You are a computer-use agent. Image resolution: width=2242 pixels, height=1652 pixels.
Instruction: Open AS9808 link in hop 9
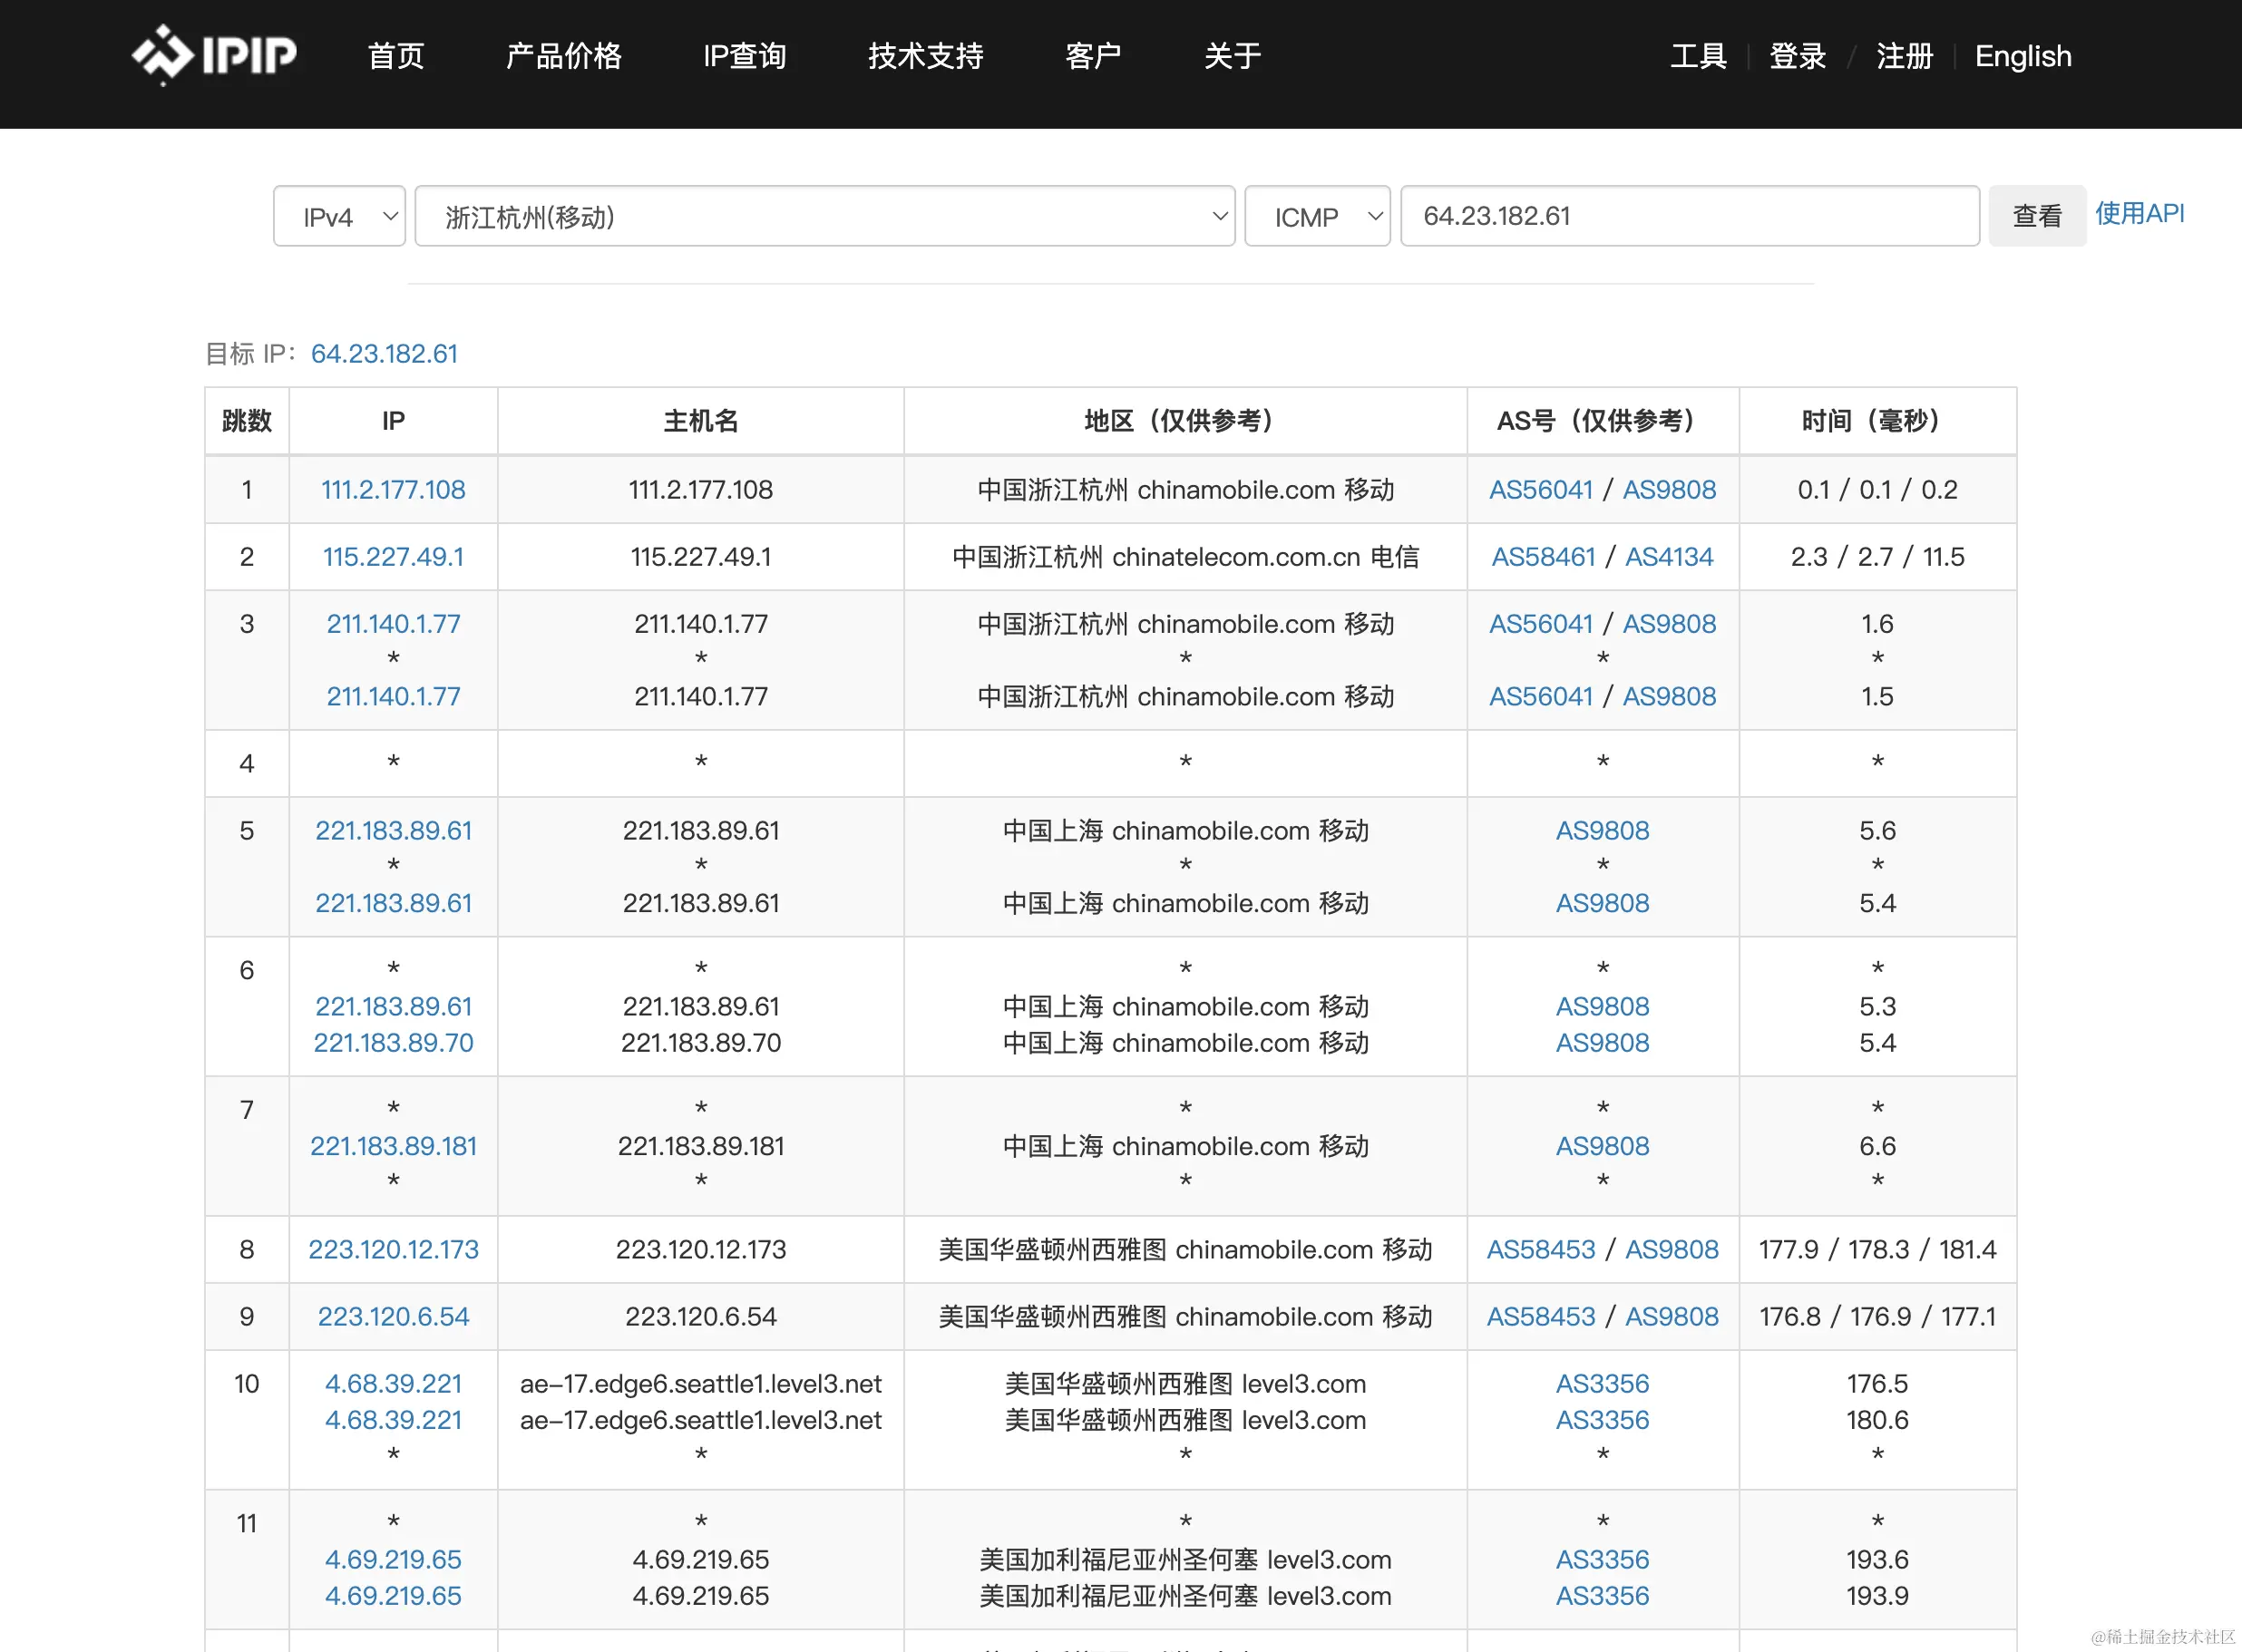tap(1672, 1317)
